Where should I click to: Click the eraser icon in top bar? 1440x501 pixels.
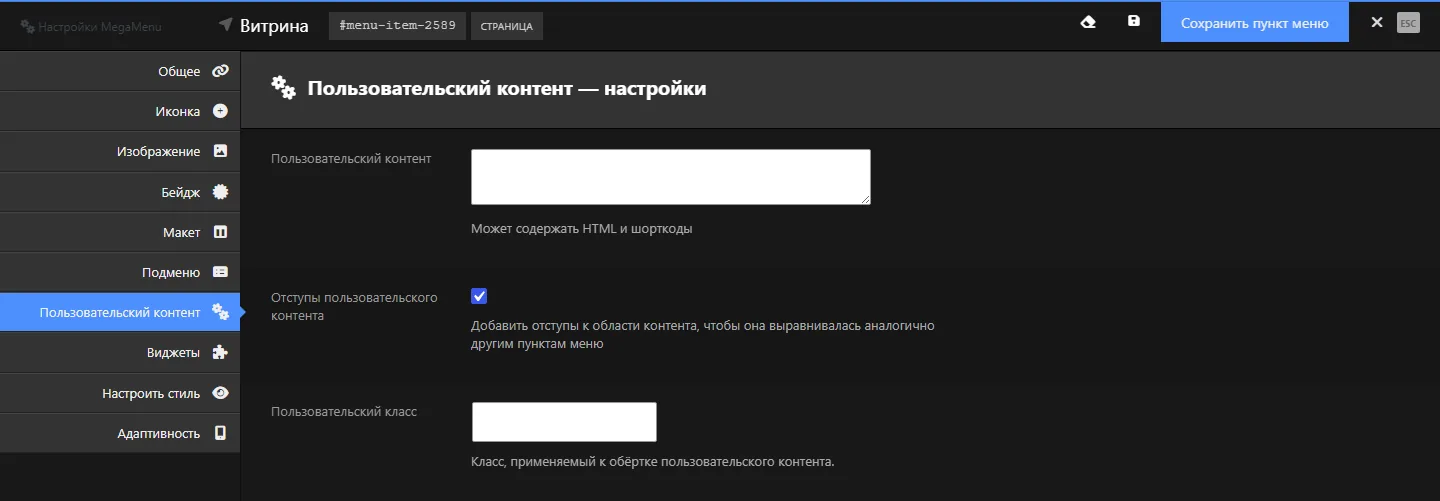pyautogui.click(x=1089, y=22)
